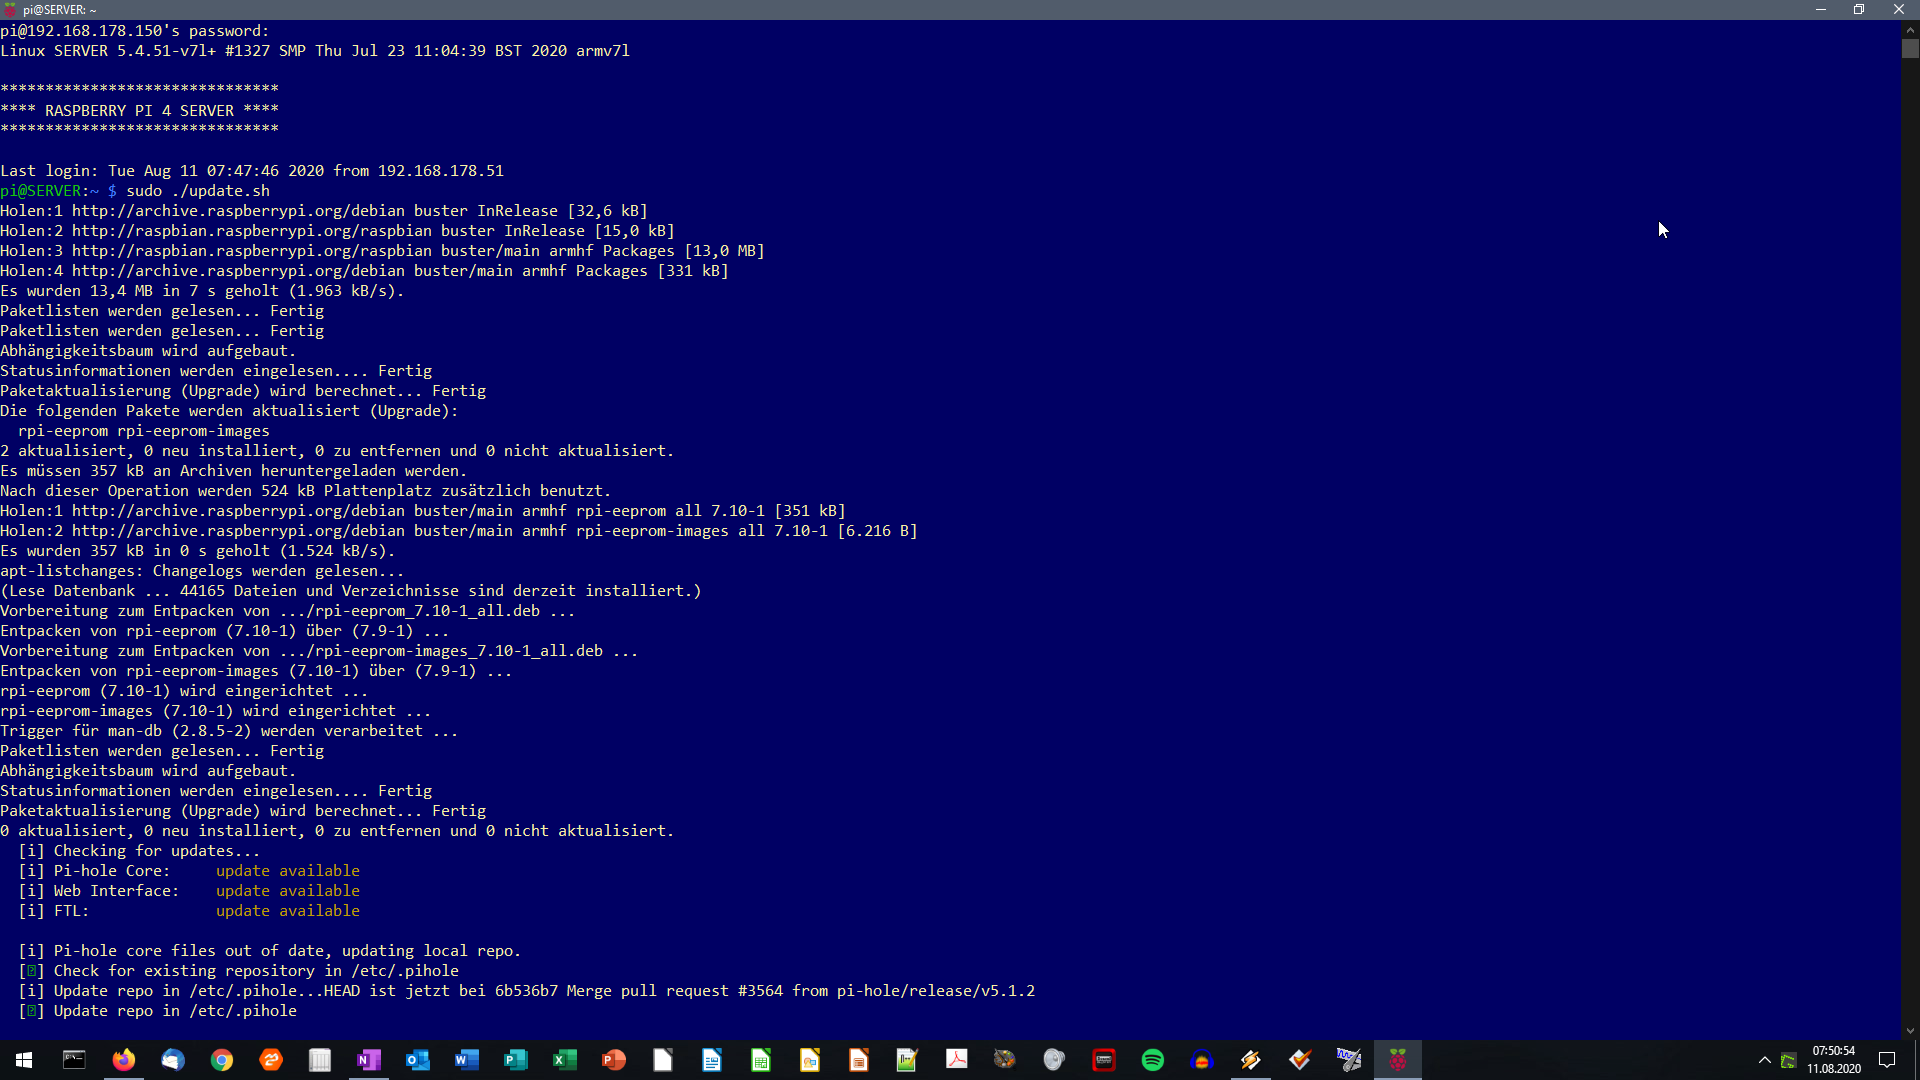Open Audacity from the taskbar
This screenshot has height=1080, width=1920.
(1201, 1060)
